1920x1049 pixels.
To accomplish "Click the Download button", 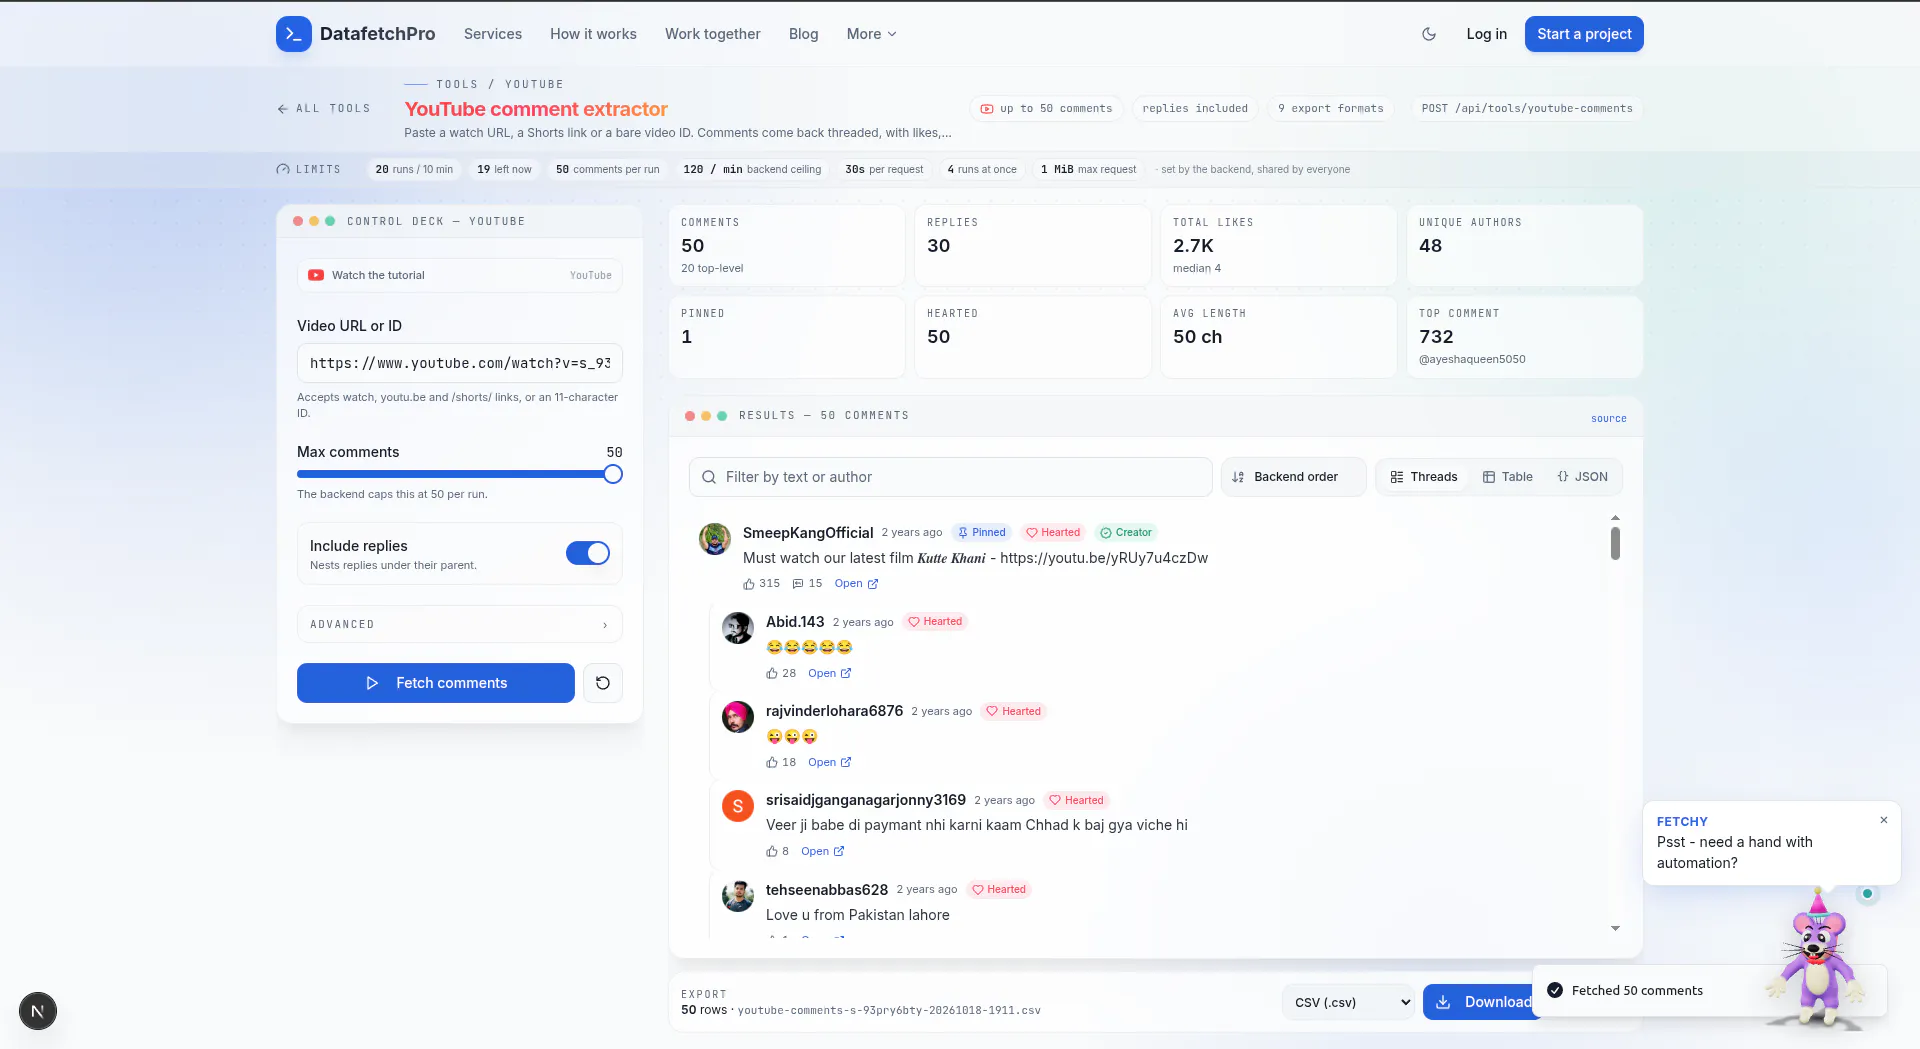I will pos(1483,1002).
